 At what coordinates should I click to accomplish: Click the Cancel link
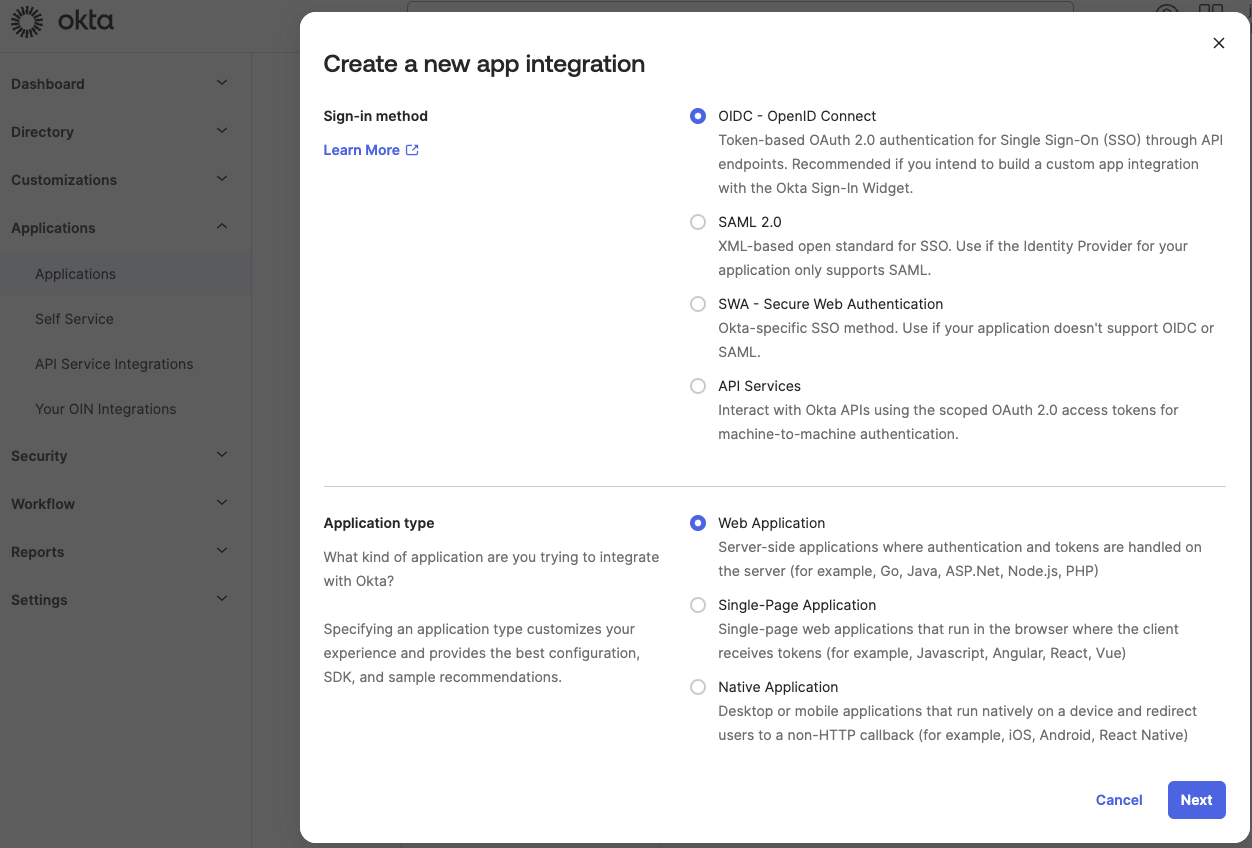[1119, 800]
